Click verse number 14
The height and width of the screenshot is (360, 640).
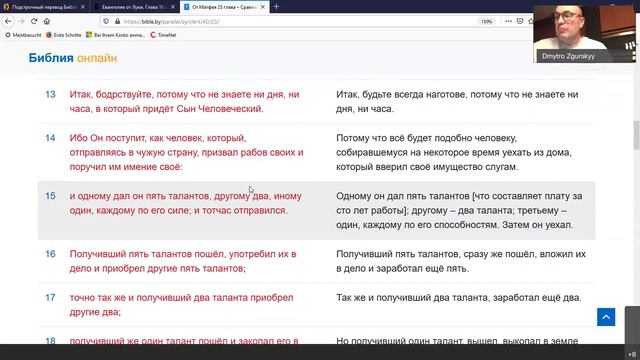pos(50,138)
